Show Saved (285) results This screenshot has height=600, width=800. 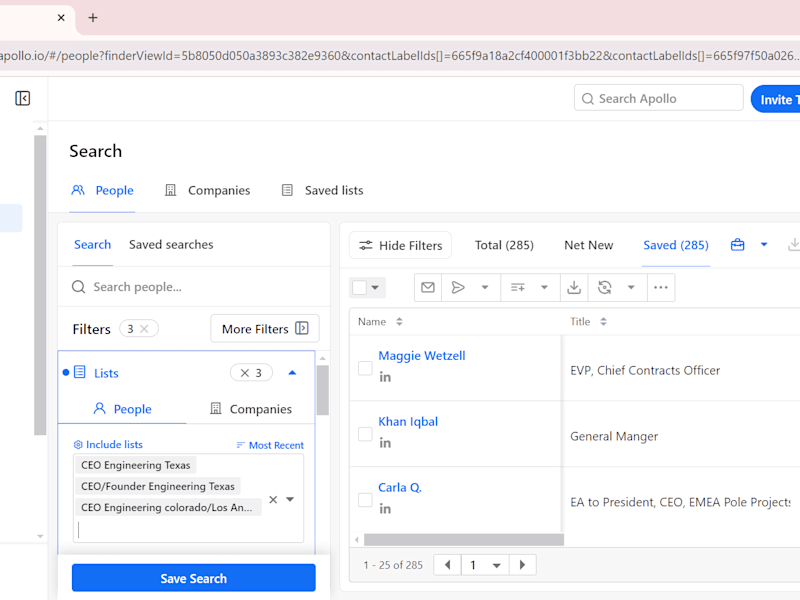[676, 245]
